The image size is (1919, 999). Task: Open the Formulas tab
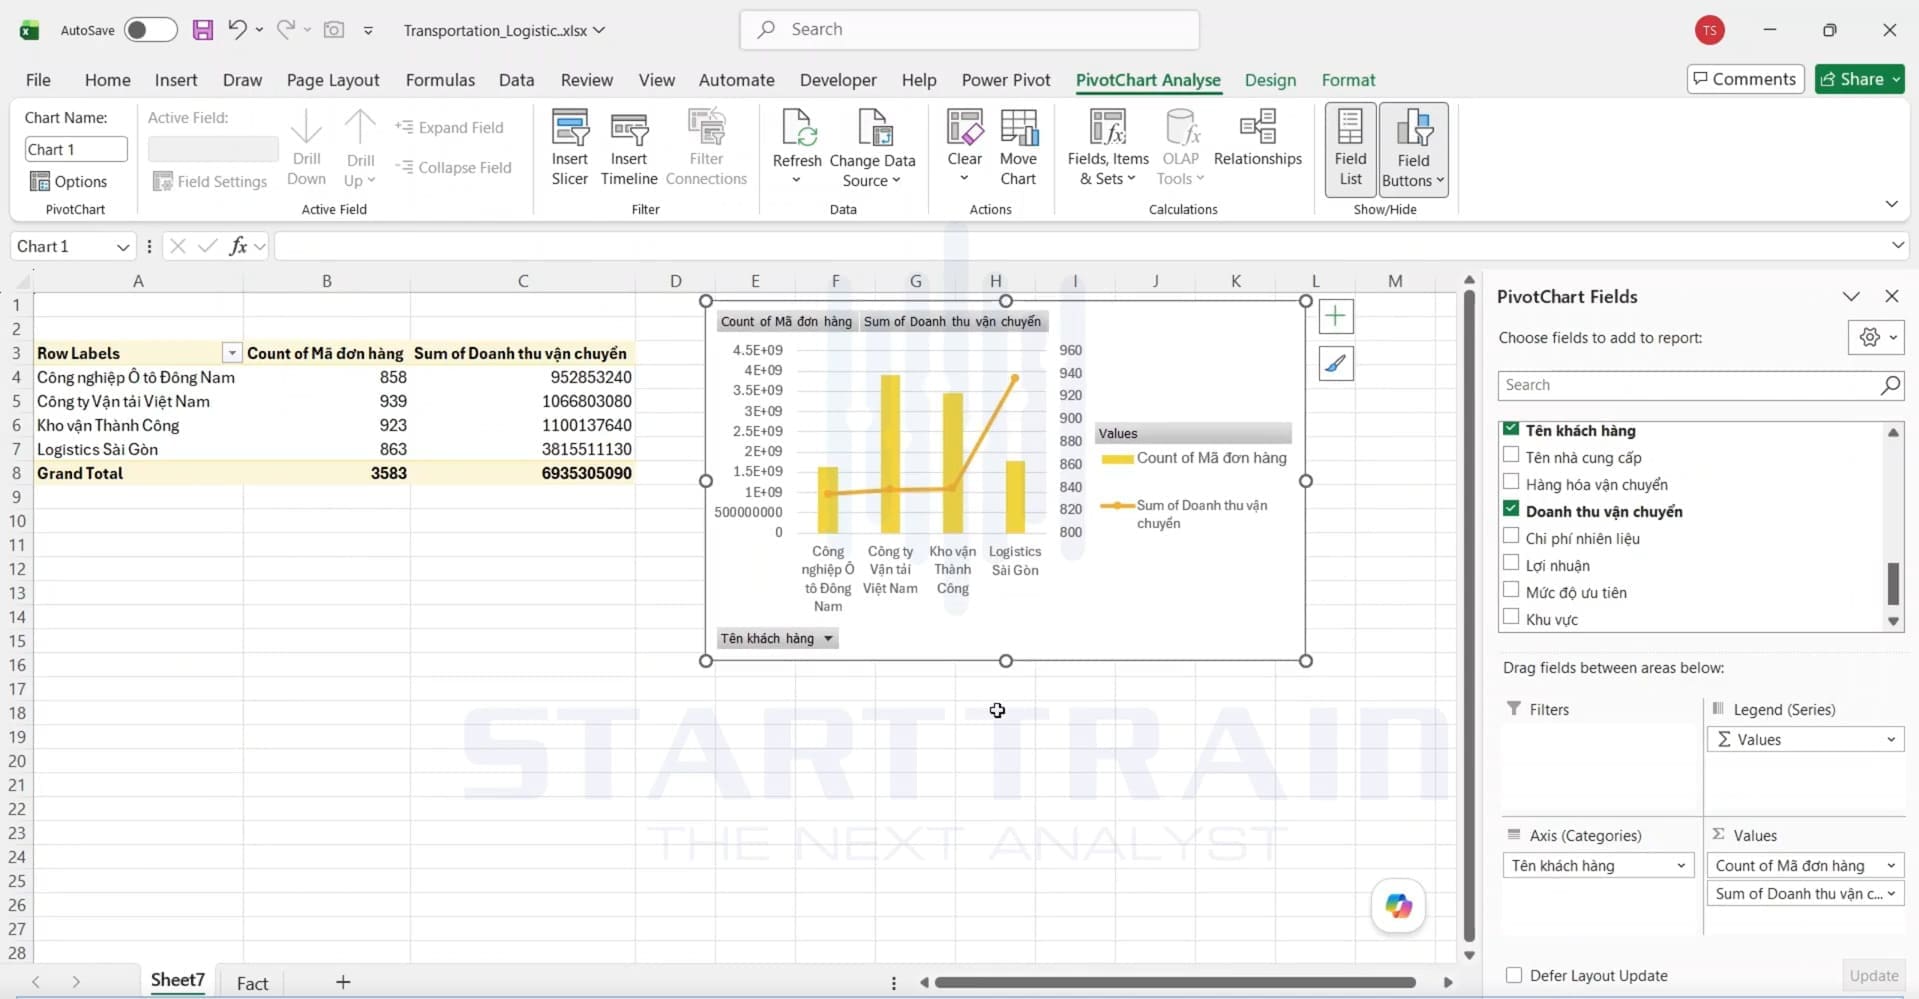440,80
